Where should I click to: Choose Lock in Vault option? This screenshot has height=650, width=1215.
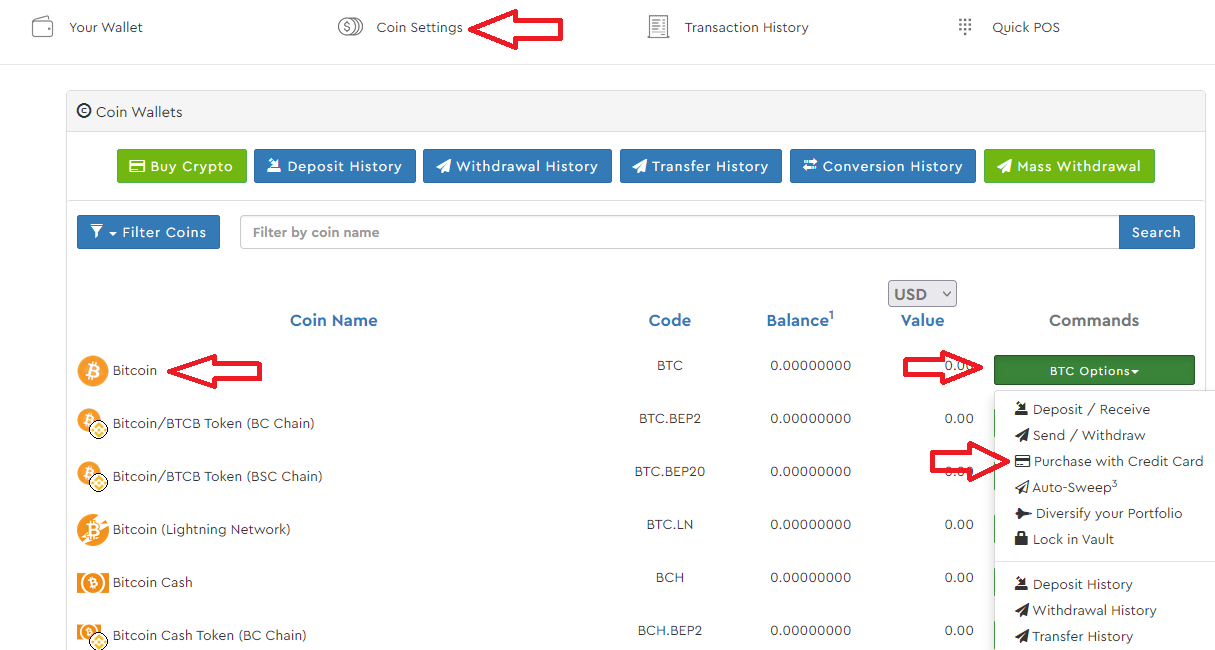(1064, 539)
